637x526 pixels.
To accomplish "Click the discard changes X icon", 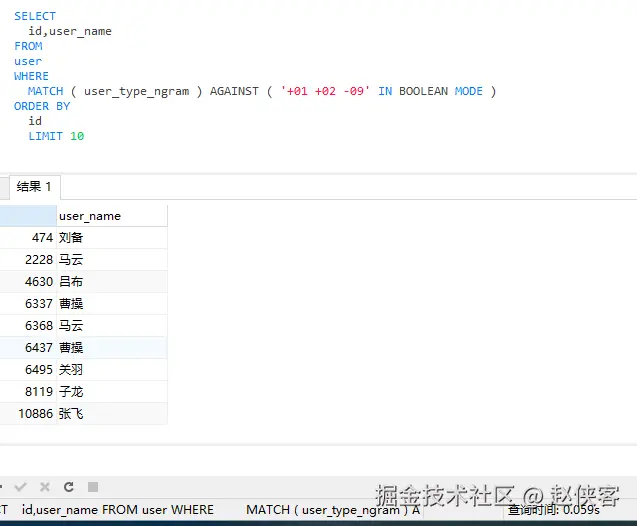I will click(45, 487).
